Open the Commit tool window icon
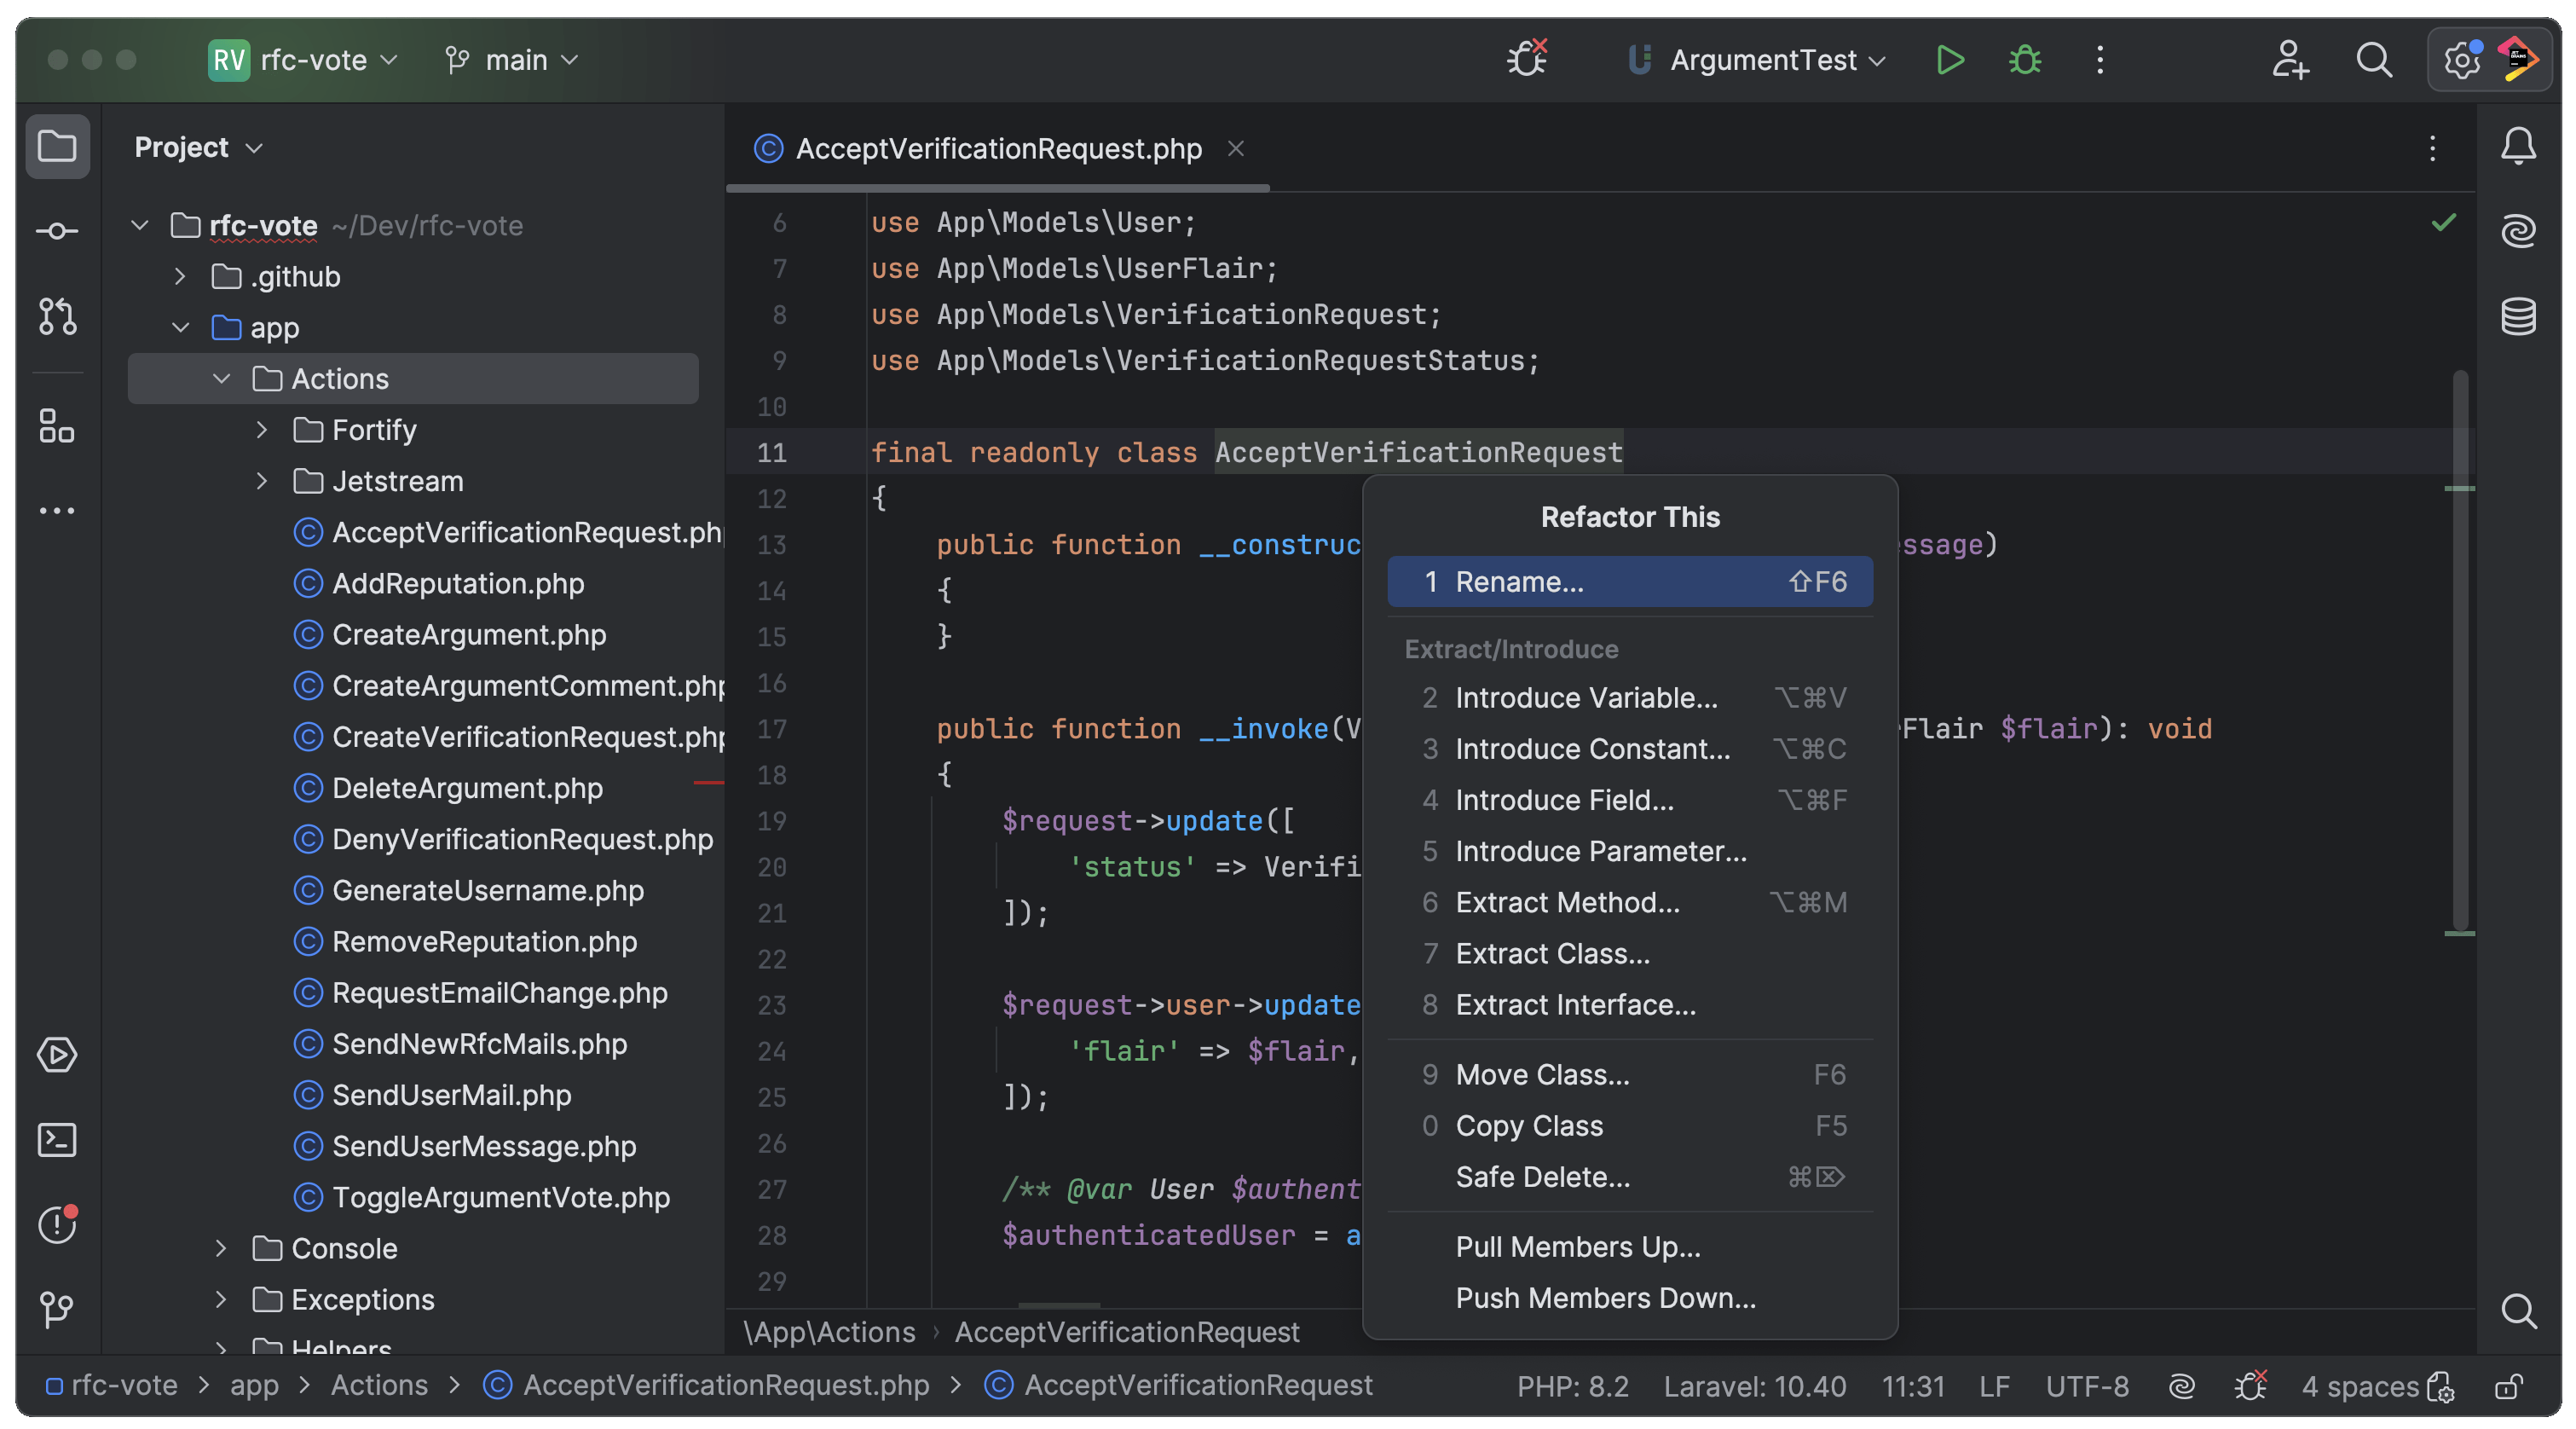The image size is (2576, 1429). (x=57, y=231)
